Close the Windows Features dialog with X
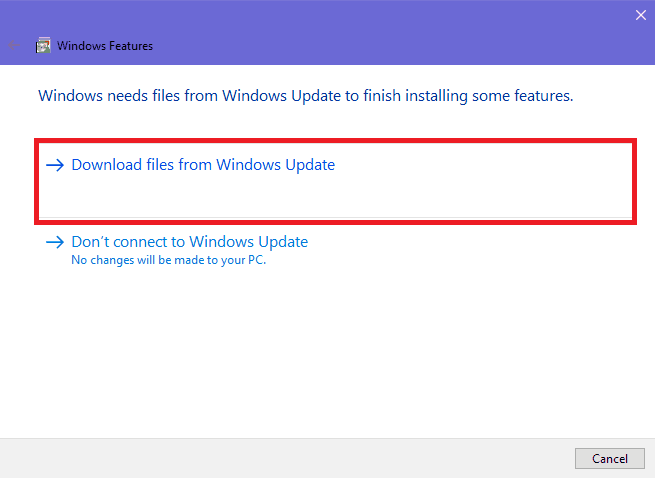Screen dimensions: 655x478 pyautogui.click(x=640, y=15)
